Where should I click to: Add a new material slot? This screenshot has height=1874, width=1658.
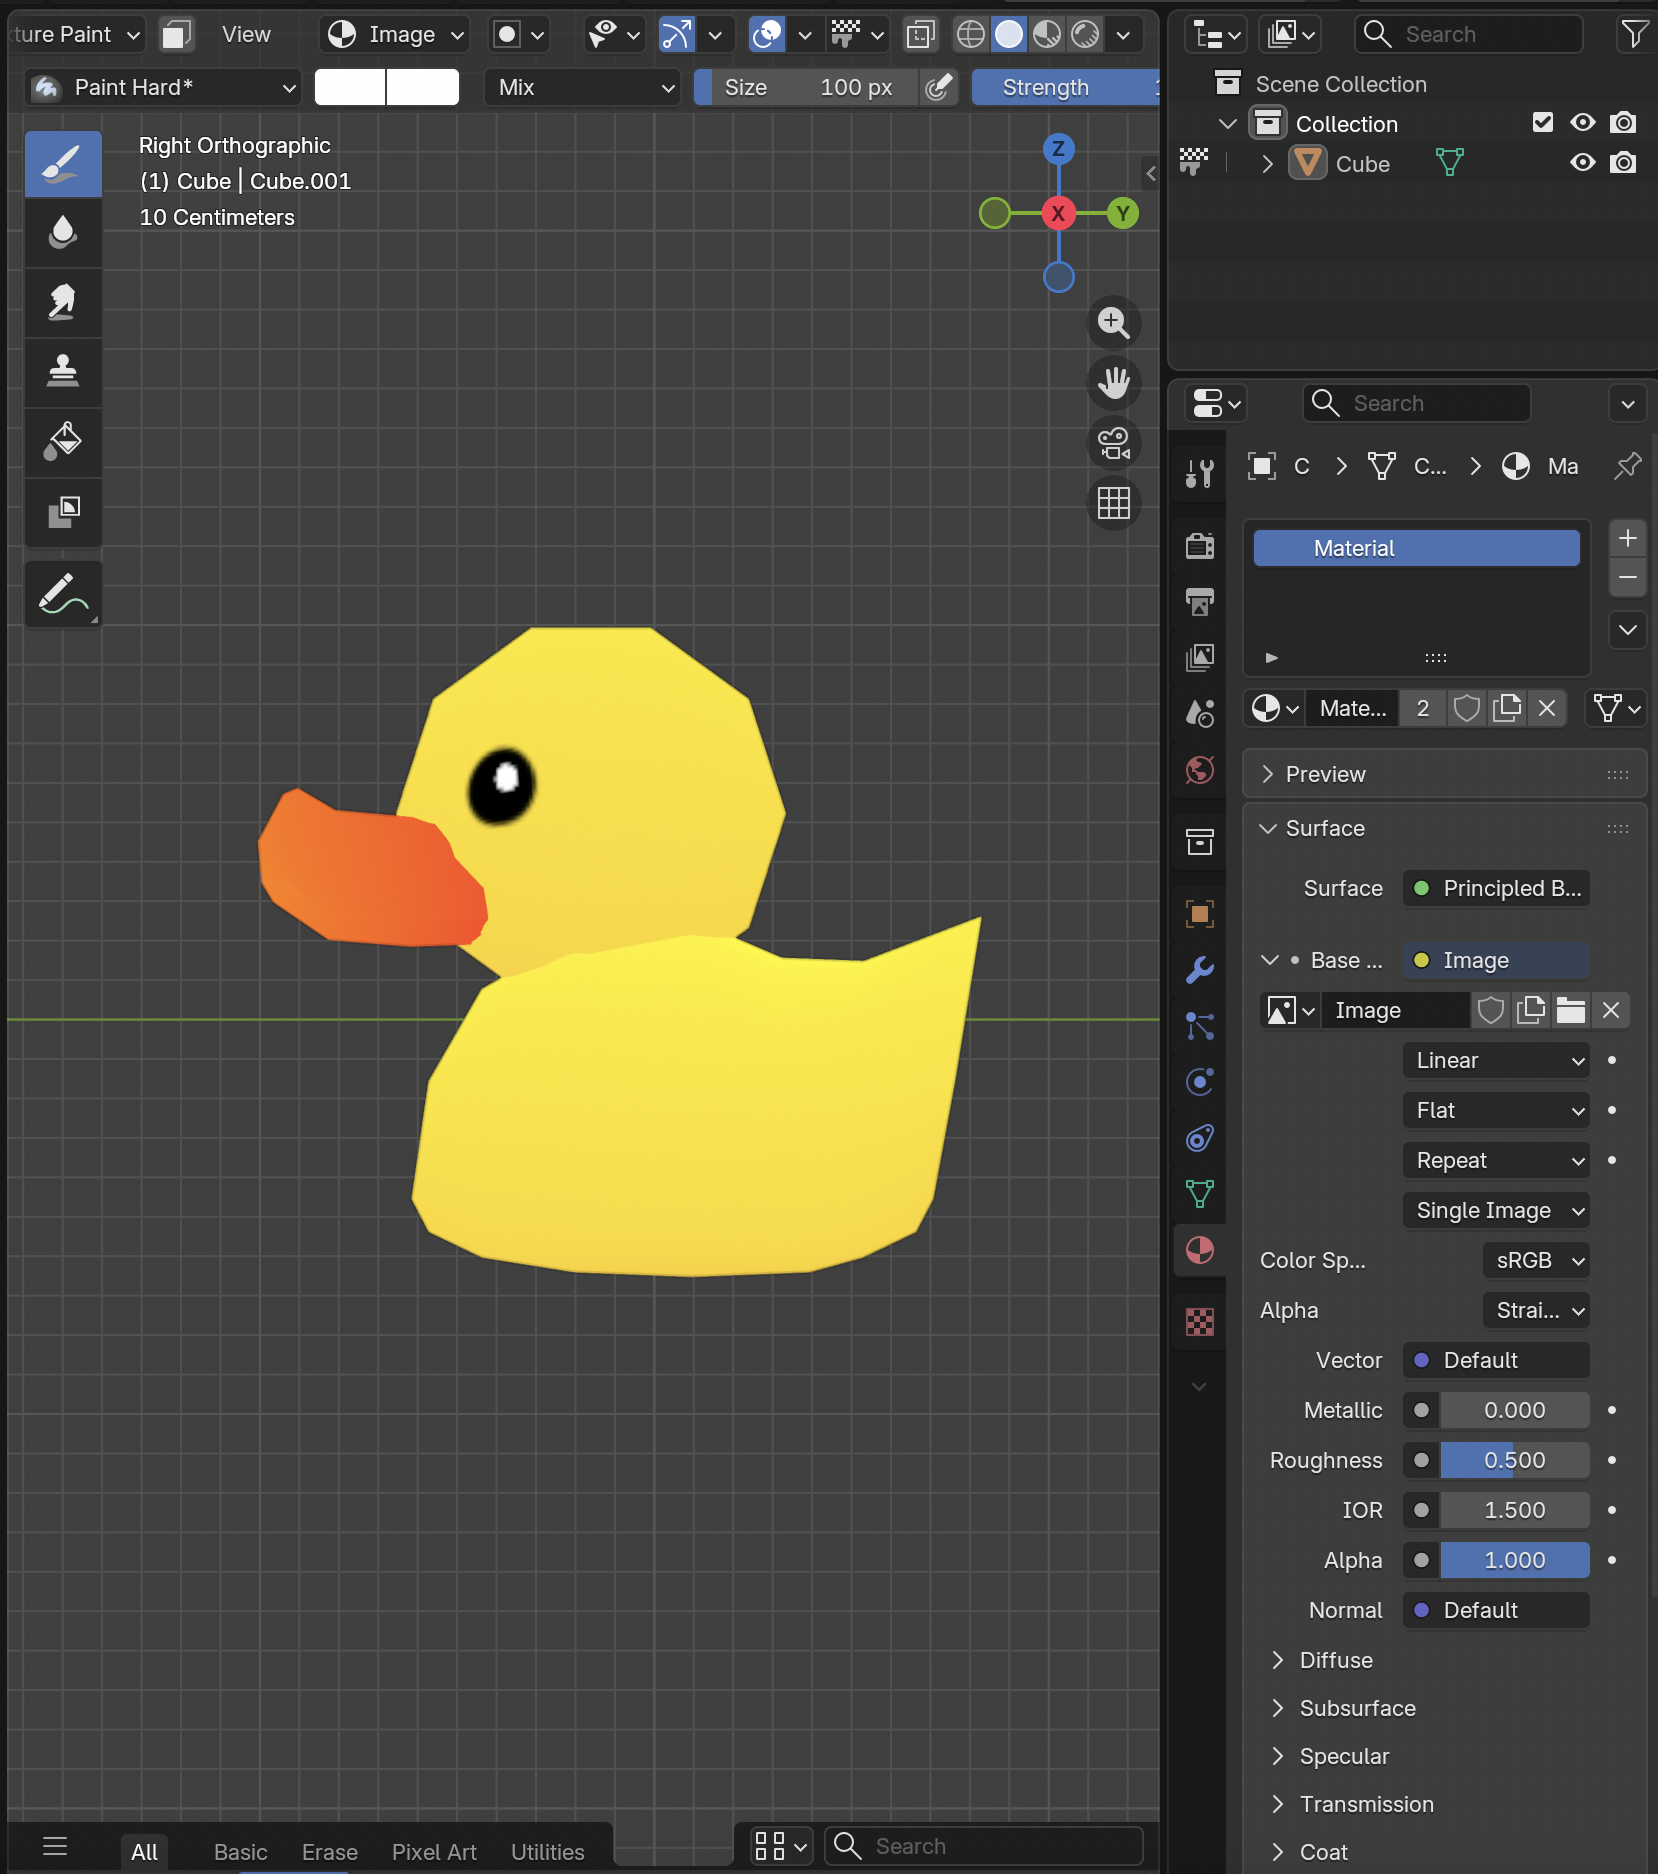(x=1628, y=538)
